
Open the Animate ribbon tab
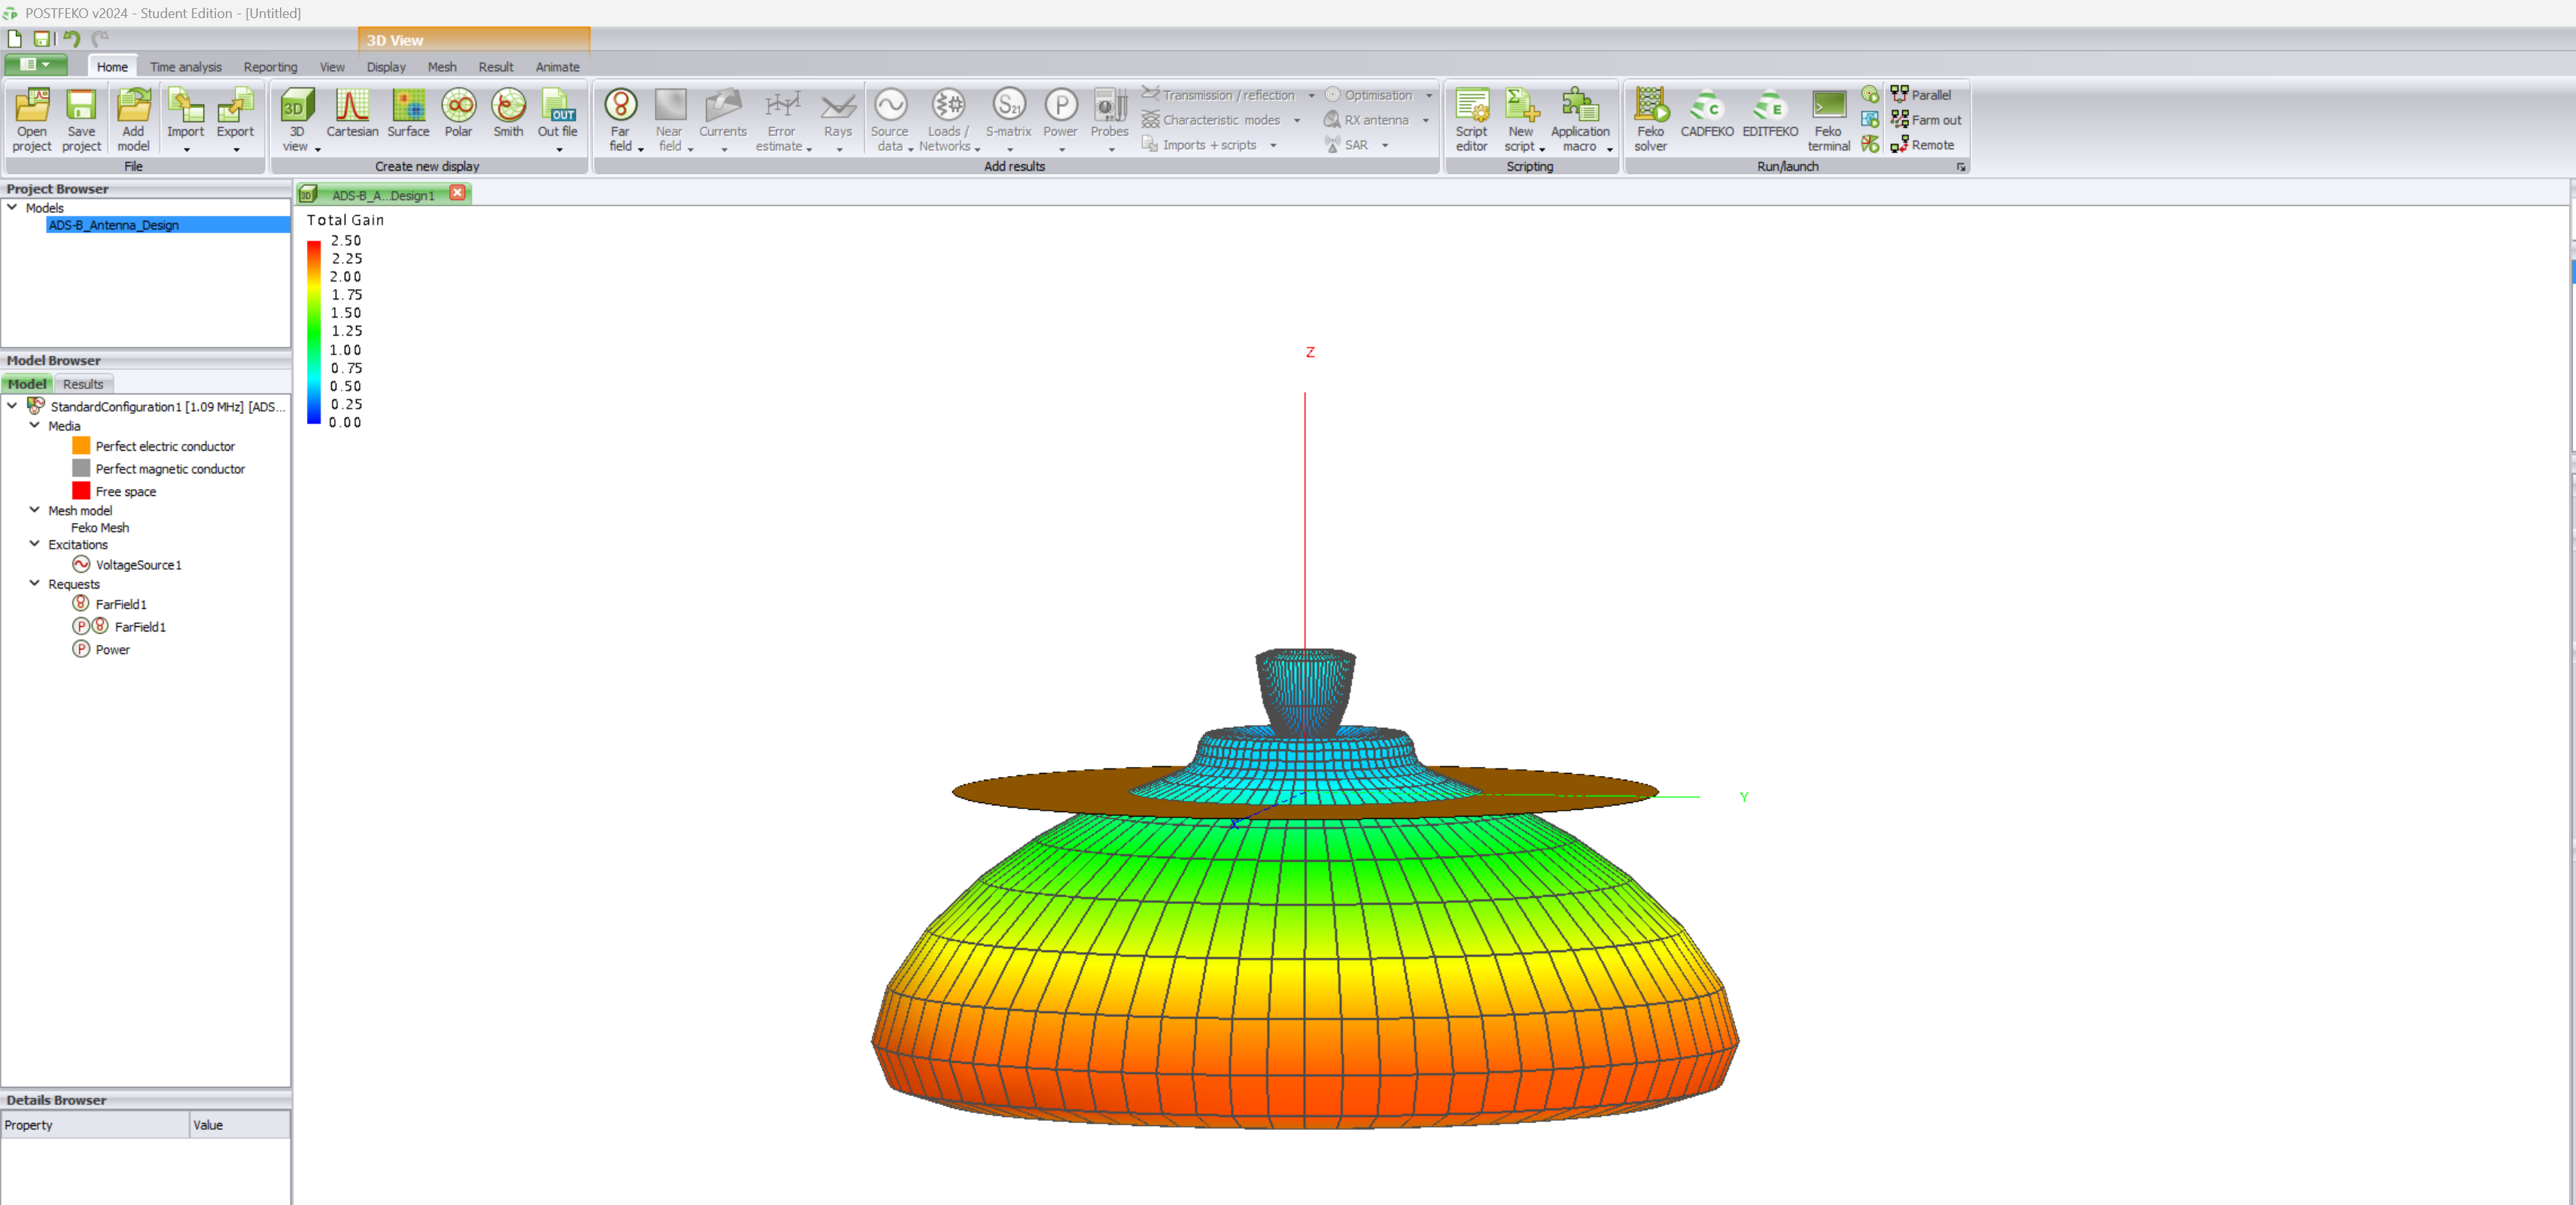click(x=557, y=67)
